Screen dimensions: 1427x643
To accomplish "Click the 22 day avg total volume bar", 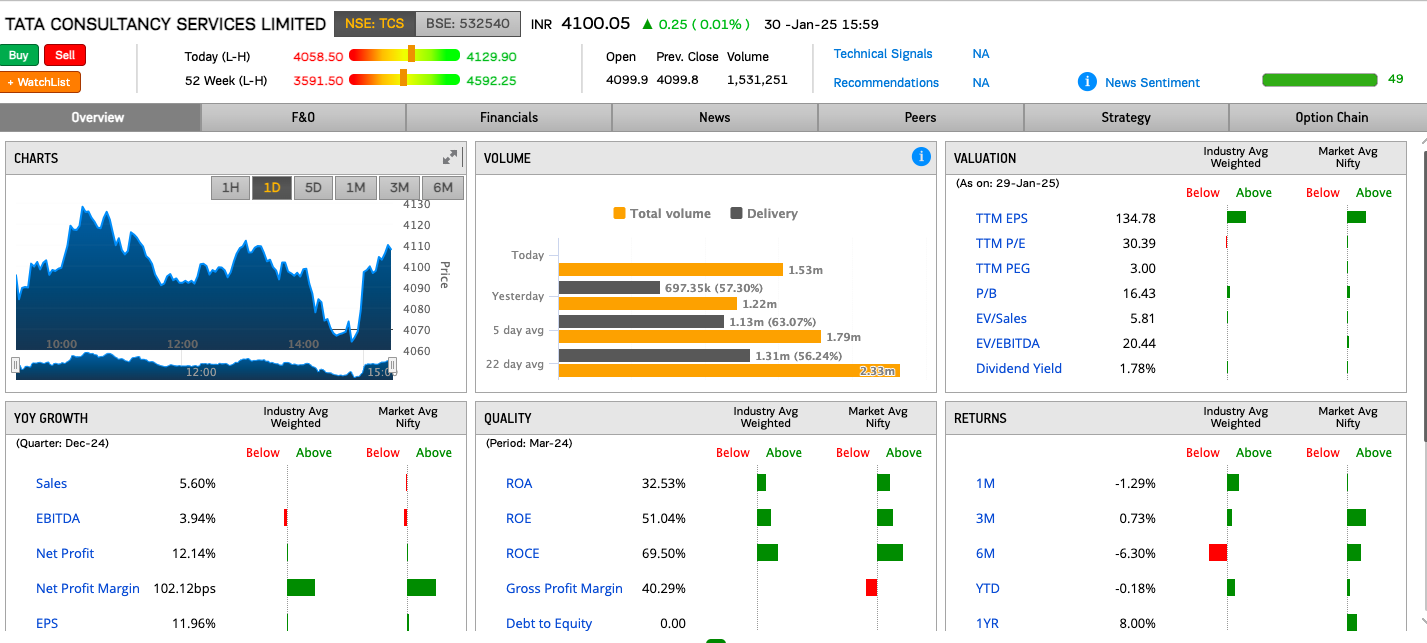I will tap(729, 370).
